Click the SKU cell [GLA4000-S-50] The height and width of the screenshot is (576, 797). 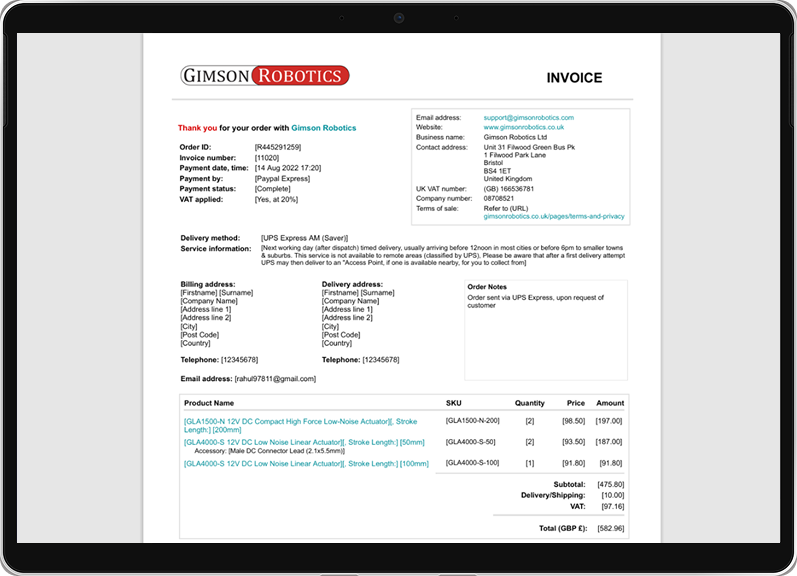point(470,442)
